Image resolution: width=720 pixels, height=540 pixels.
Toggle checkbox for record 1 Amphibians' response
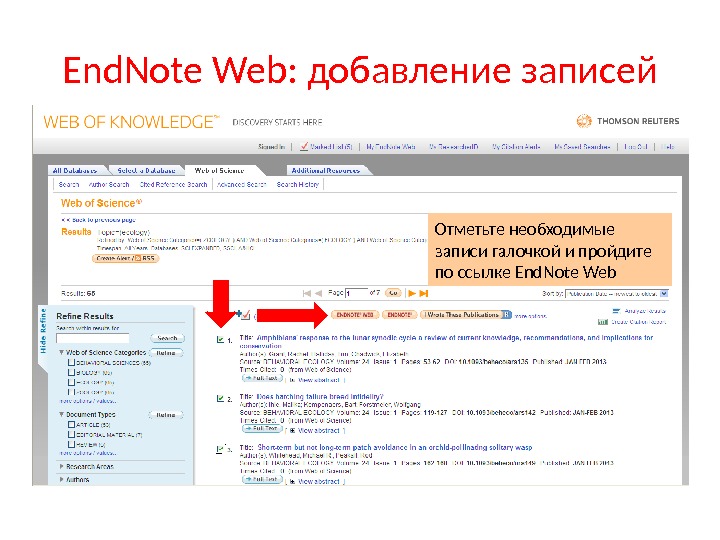220,340
